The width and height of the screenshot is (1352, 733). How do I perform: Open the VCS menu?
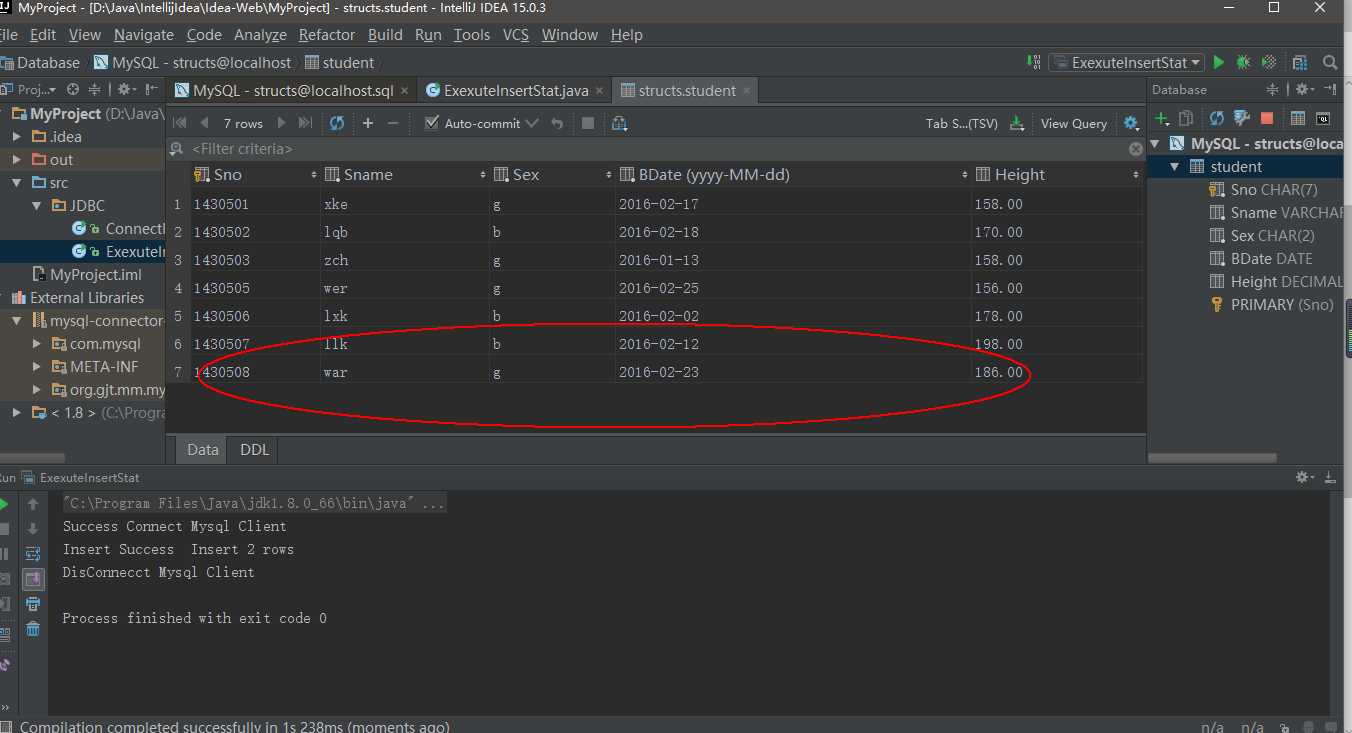(x=516, y=34)
